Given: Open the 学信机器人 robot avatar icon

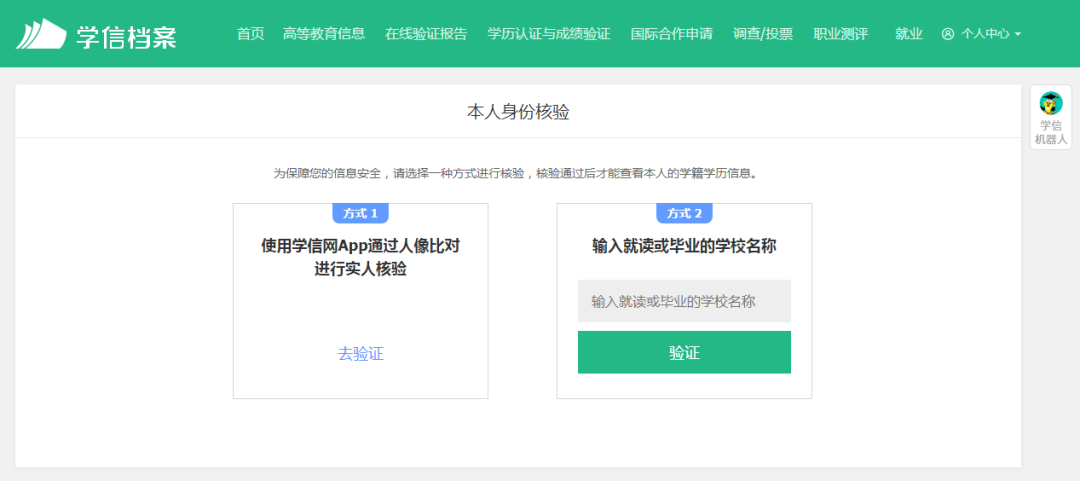Looking at the screenshot, I should (1050, 103).
